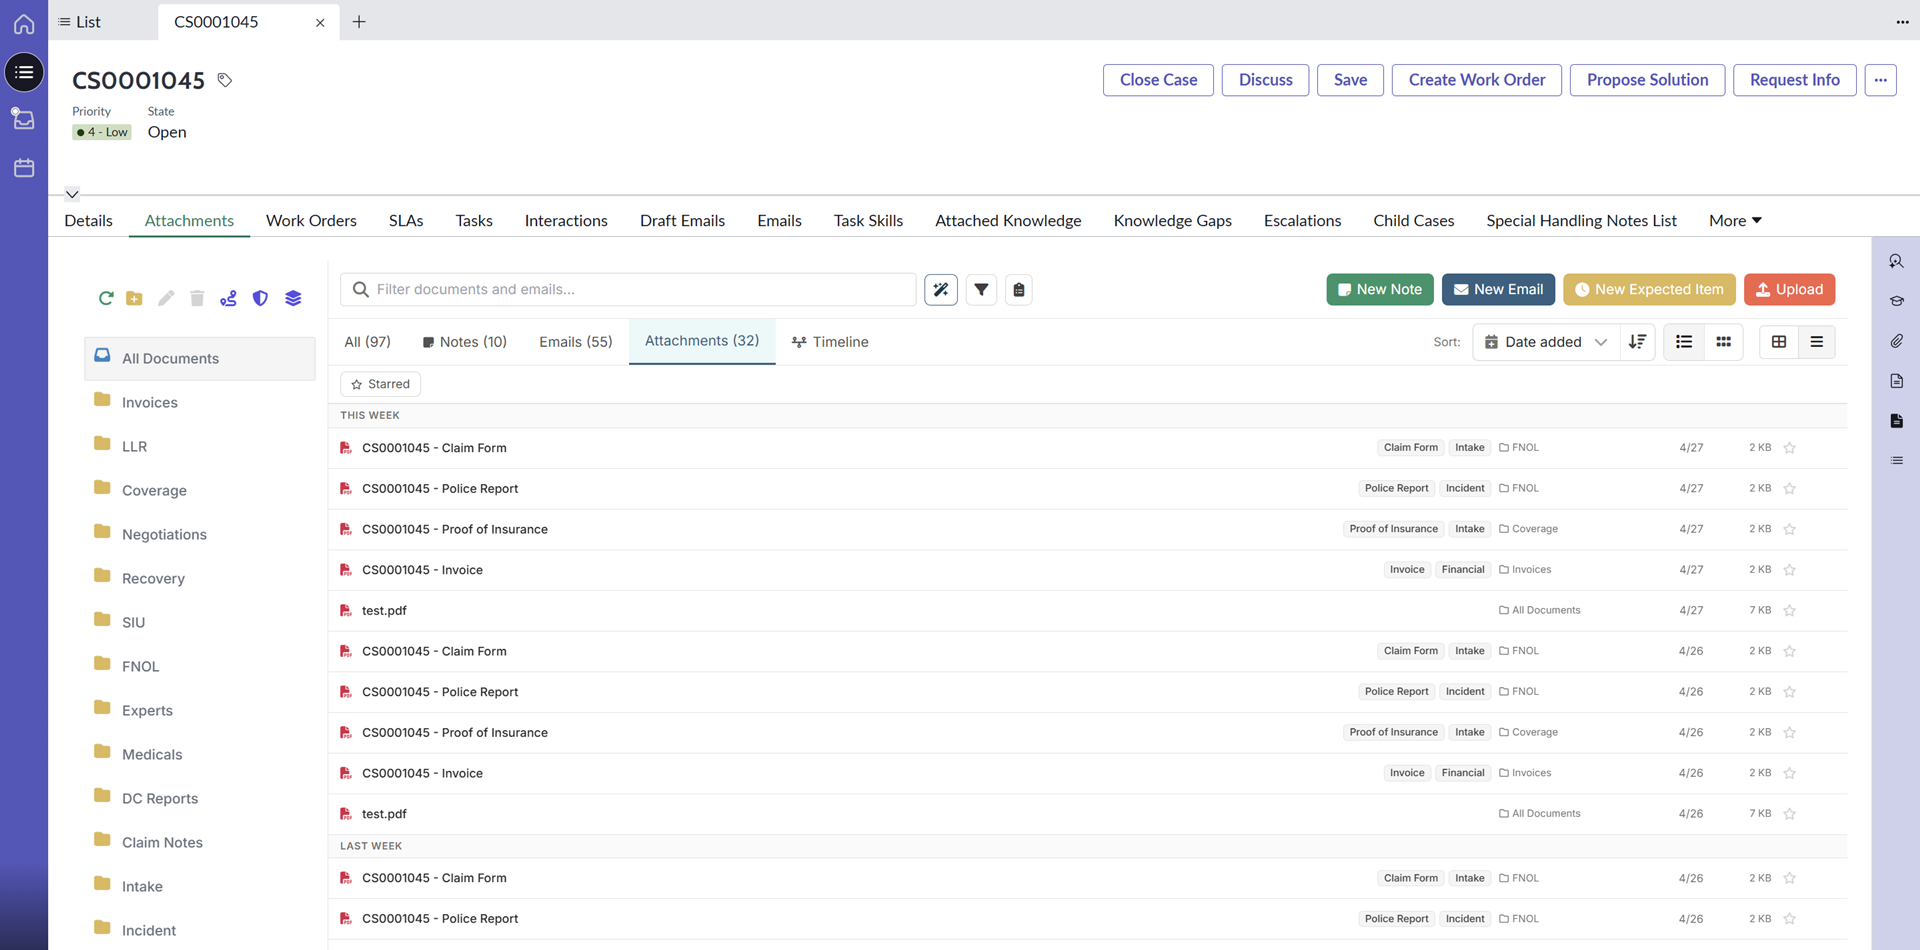Image resolution: width=1920 pixels, height=950 pixels.
Task: Click the magic wand icon beside filter box
Action: pyautogui.click(x=941, y=290)
